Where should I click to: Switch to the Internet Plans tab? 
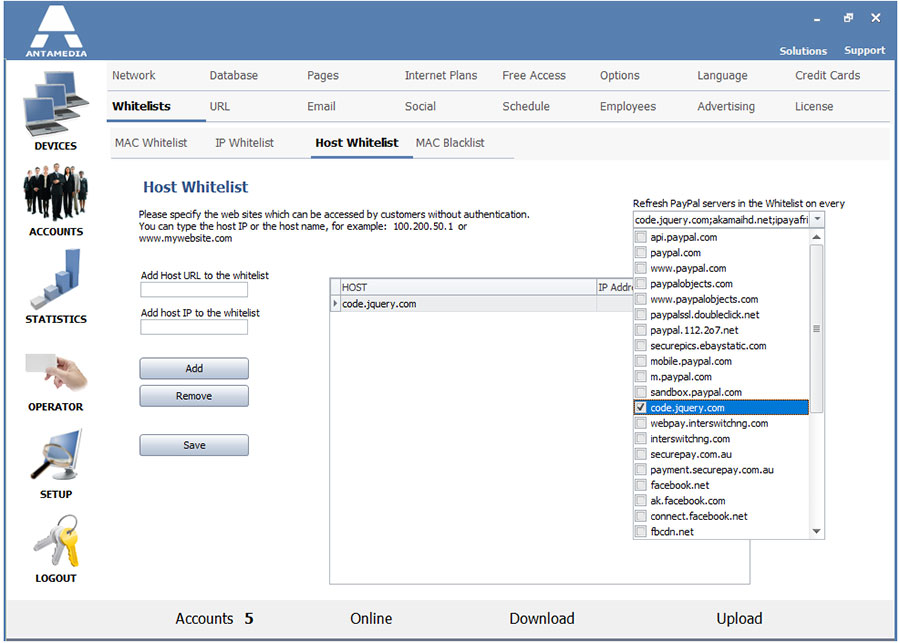point(441,75)
